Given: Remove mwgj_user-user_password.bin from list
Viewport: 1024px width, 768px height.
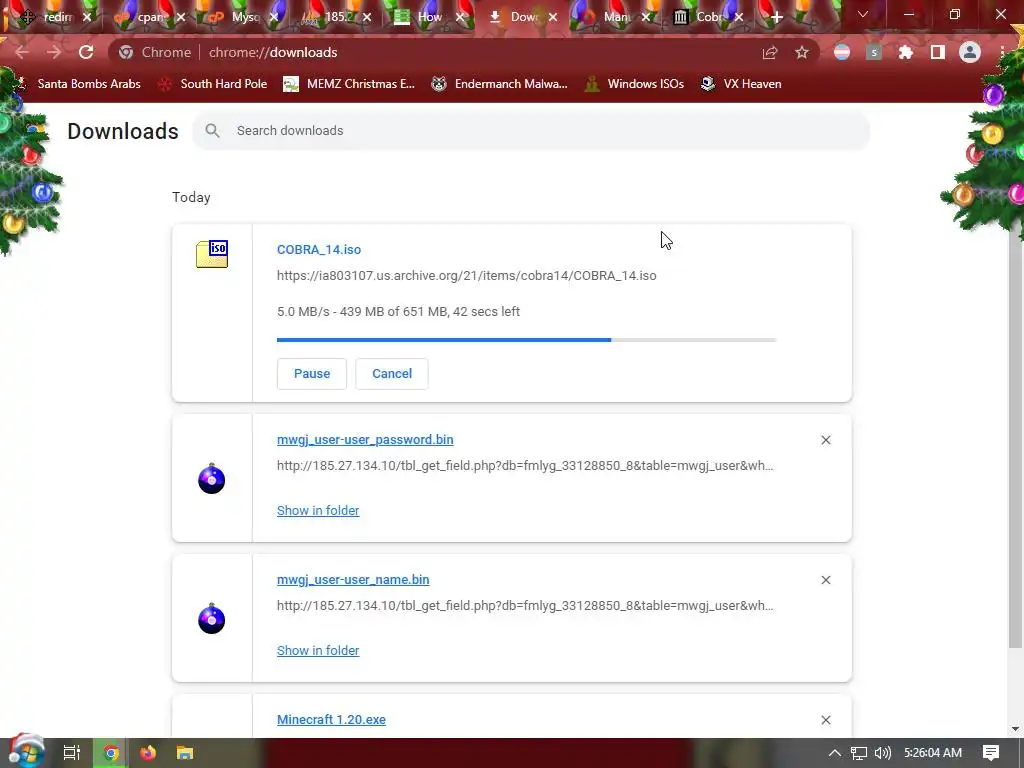Looking at the screenshot, I should pyautogui.click(x=826, y=440).
